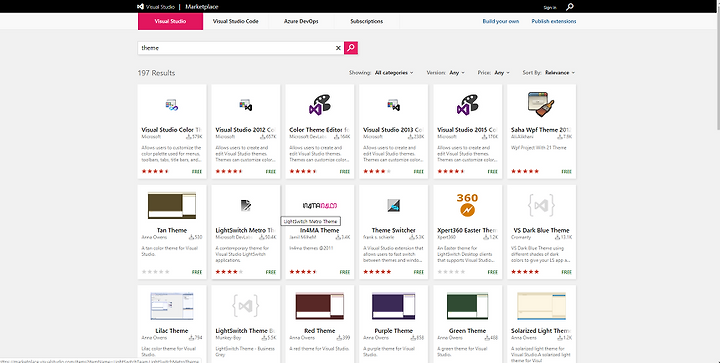Click LightSwitch Theme Business Grey icon

tap(246, 306)
